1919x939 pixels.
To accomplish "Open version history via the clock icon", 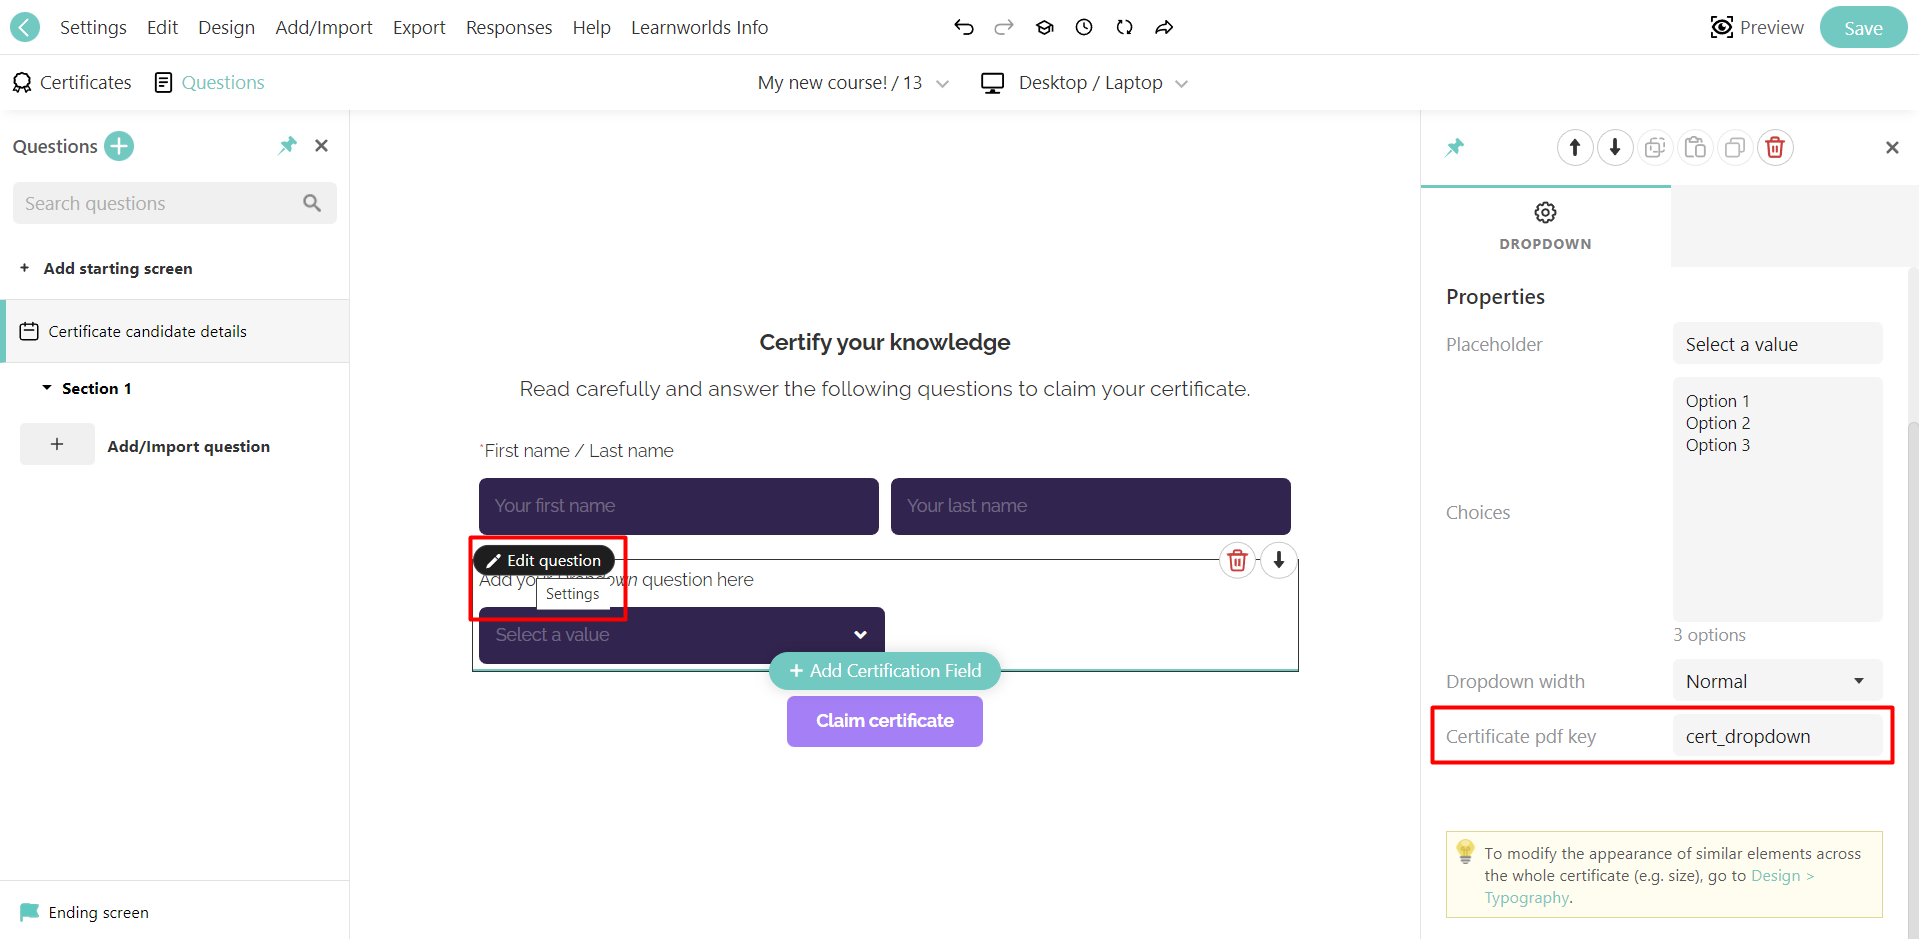I will click(1084, 27).
